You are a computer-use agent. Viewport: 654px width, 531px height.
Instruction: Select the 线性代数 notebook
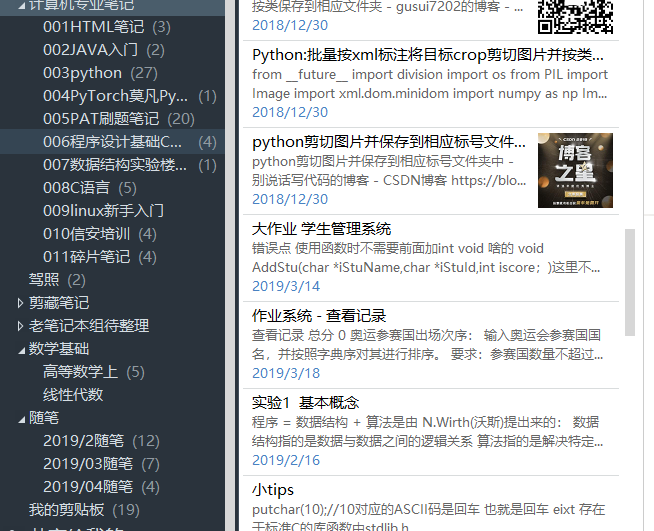click(73, 395)
